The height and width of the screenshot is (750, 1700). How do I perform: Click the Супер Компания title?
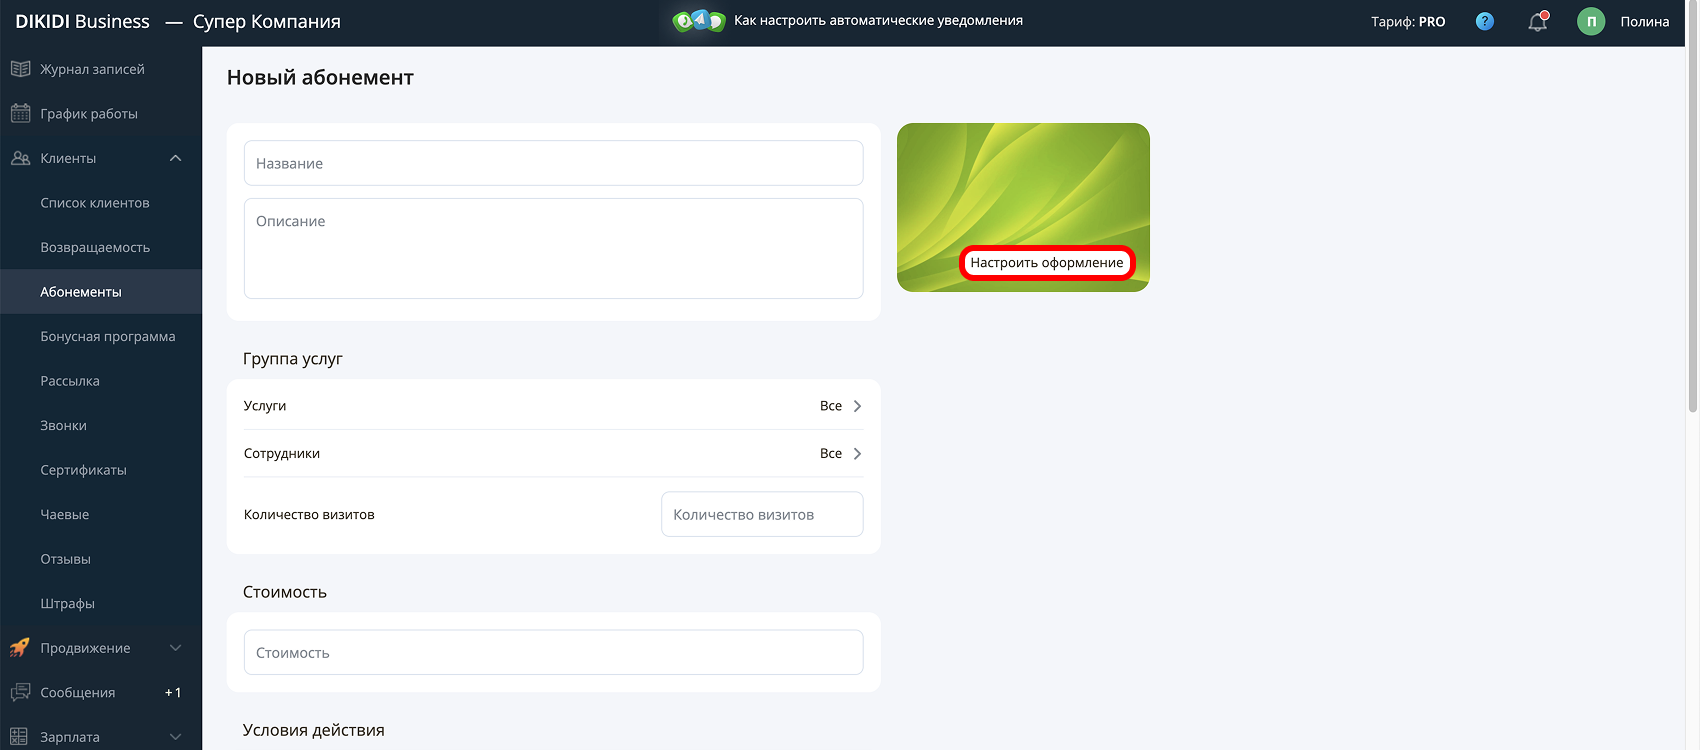click(267, 21)
